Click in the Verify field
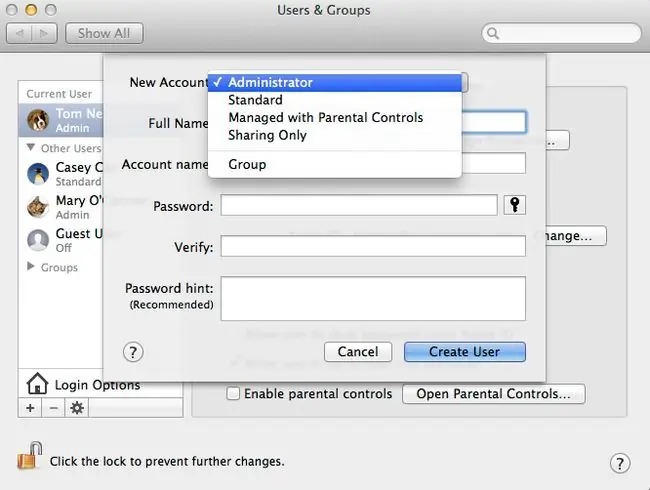This screenshot has height=490, width=650. point(373,246)
